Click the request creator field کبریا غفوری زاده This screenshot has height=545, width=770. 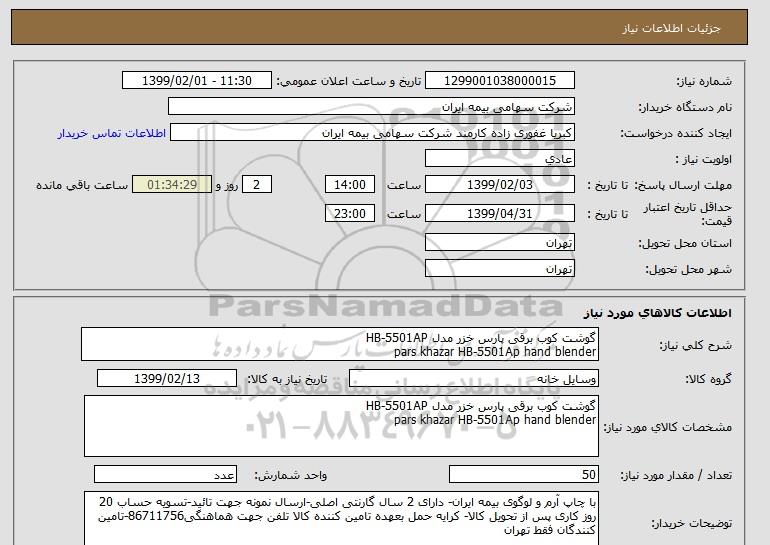point(372,133)
